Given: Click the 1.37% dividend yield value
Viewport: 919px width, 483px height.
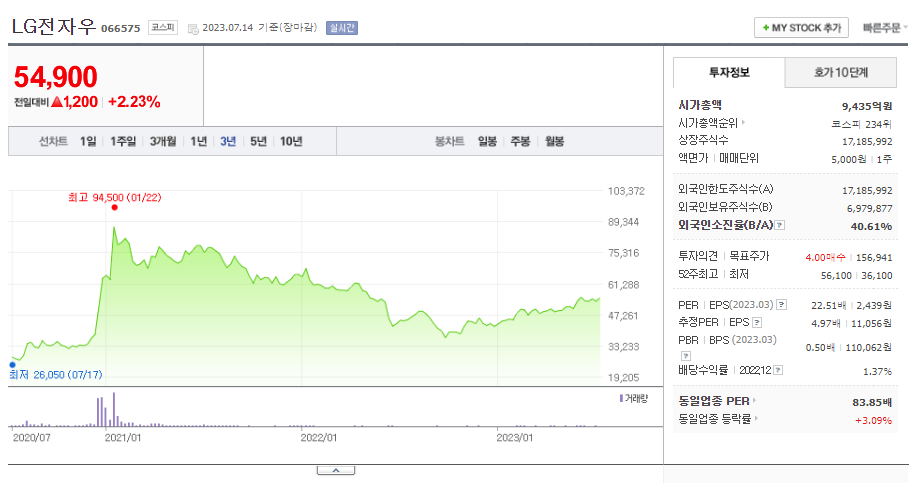Looking at the screenshot, I should [877, 372].
